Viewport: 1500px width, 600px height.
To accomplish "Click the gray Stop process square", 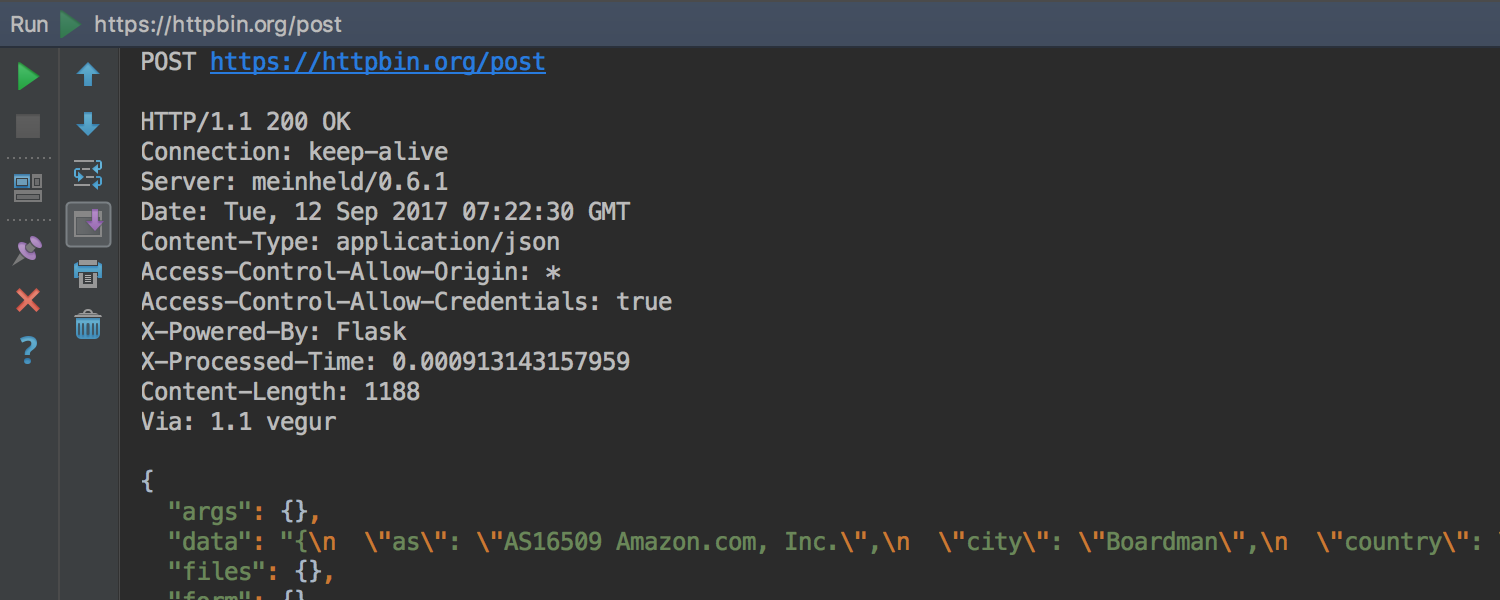I will (x=28, y=126).
